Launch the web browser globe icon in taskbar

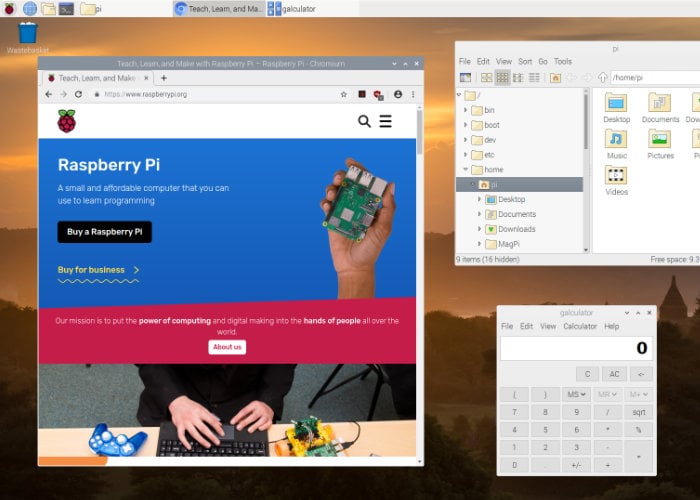pyautogui.click(x=29, y=8)
